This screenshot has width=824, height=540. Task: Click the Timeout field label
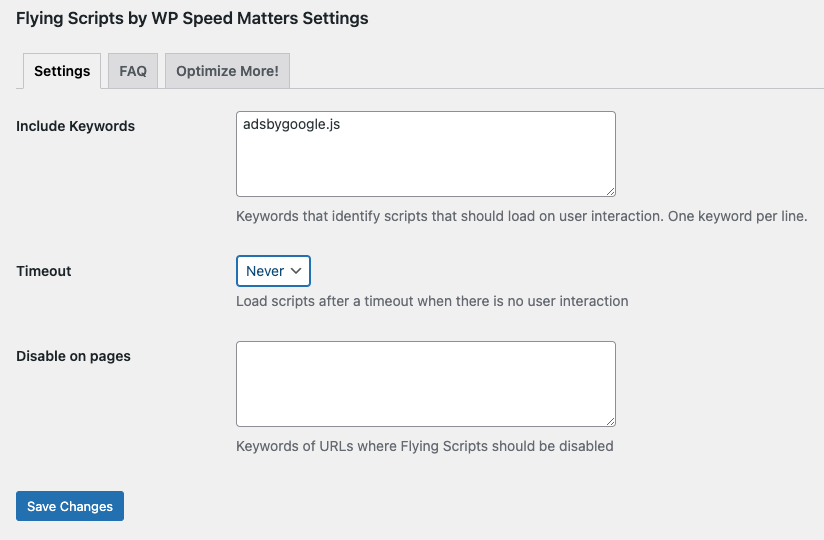pyautogui.click(x=44, y=271)
